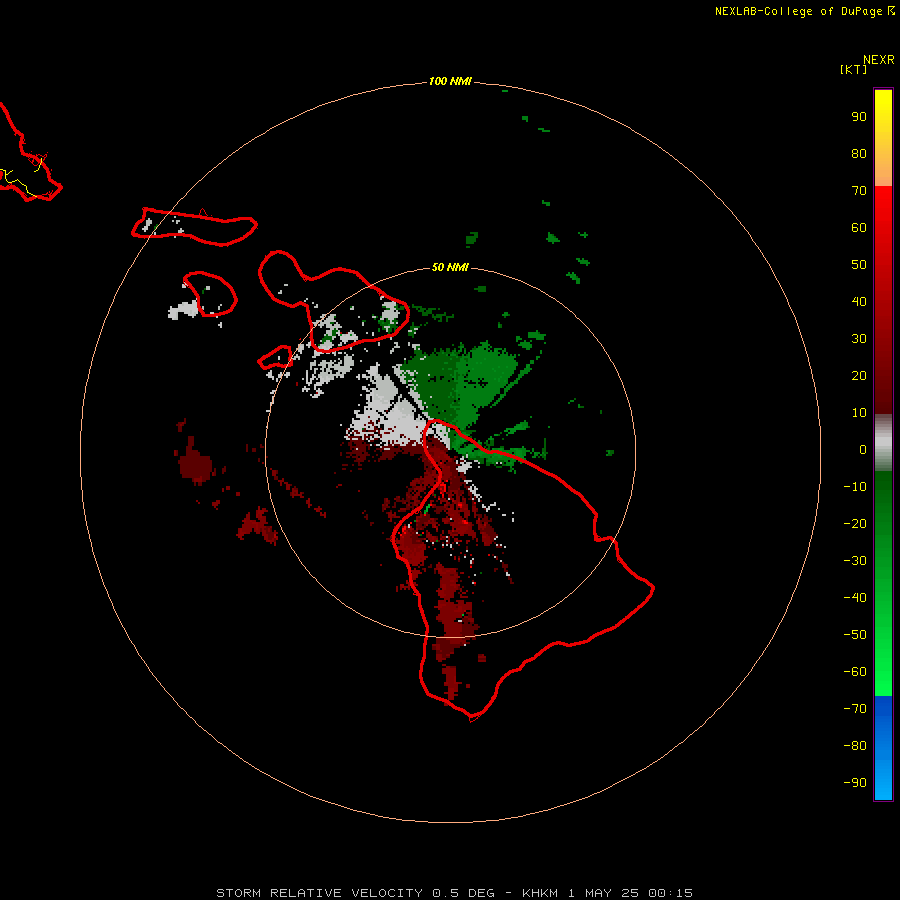Click the 70 label on the velocity scale

tap(859, 191)
